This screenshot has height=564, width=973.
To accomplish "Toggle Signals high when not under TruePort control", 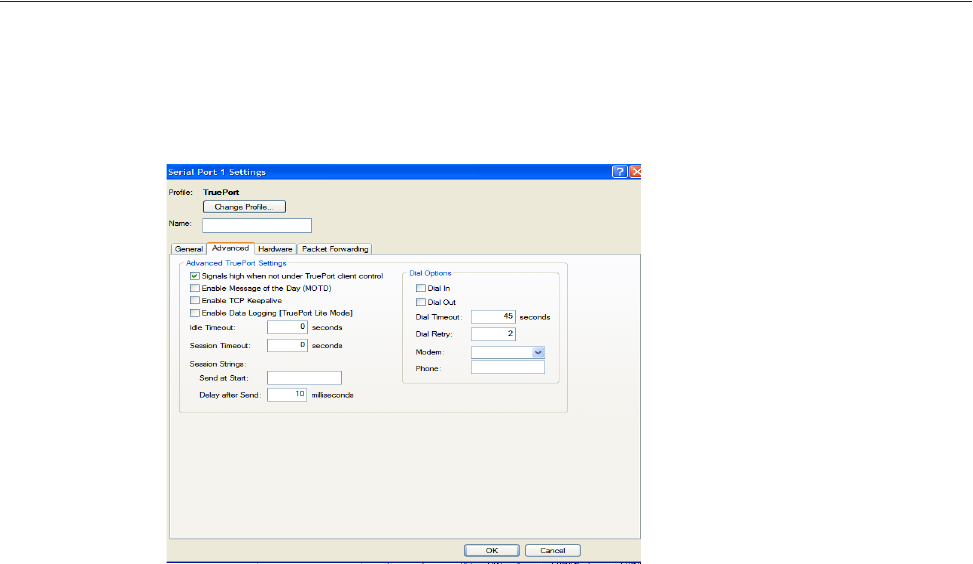I will pyautogui.click(x=195, y=275).
